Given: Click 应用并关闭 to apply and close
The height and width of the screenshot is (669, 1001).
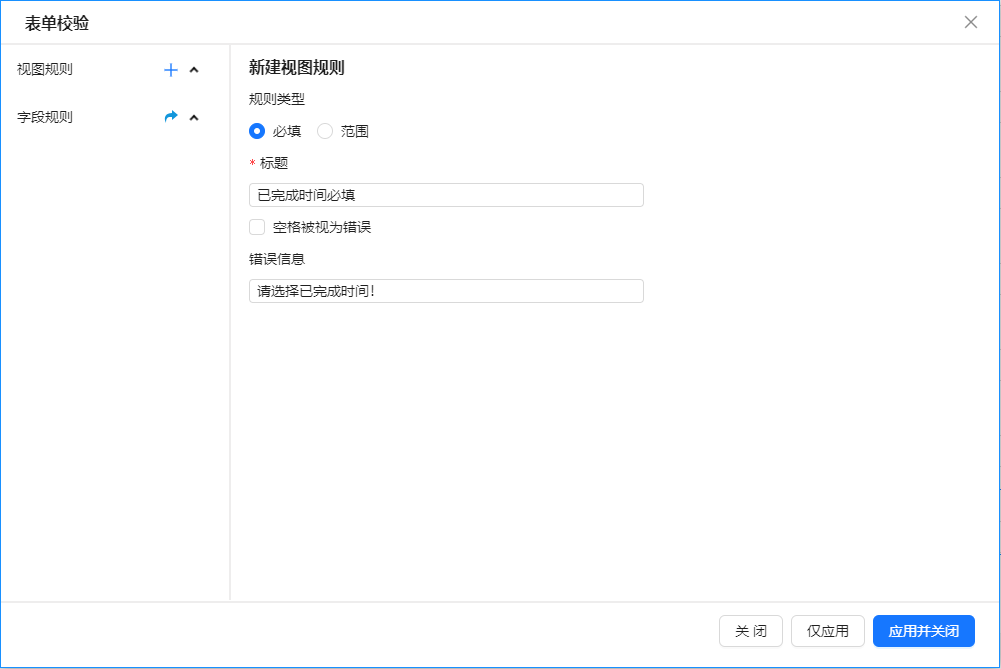Looking at the screenshot, I should [923, 631].
